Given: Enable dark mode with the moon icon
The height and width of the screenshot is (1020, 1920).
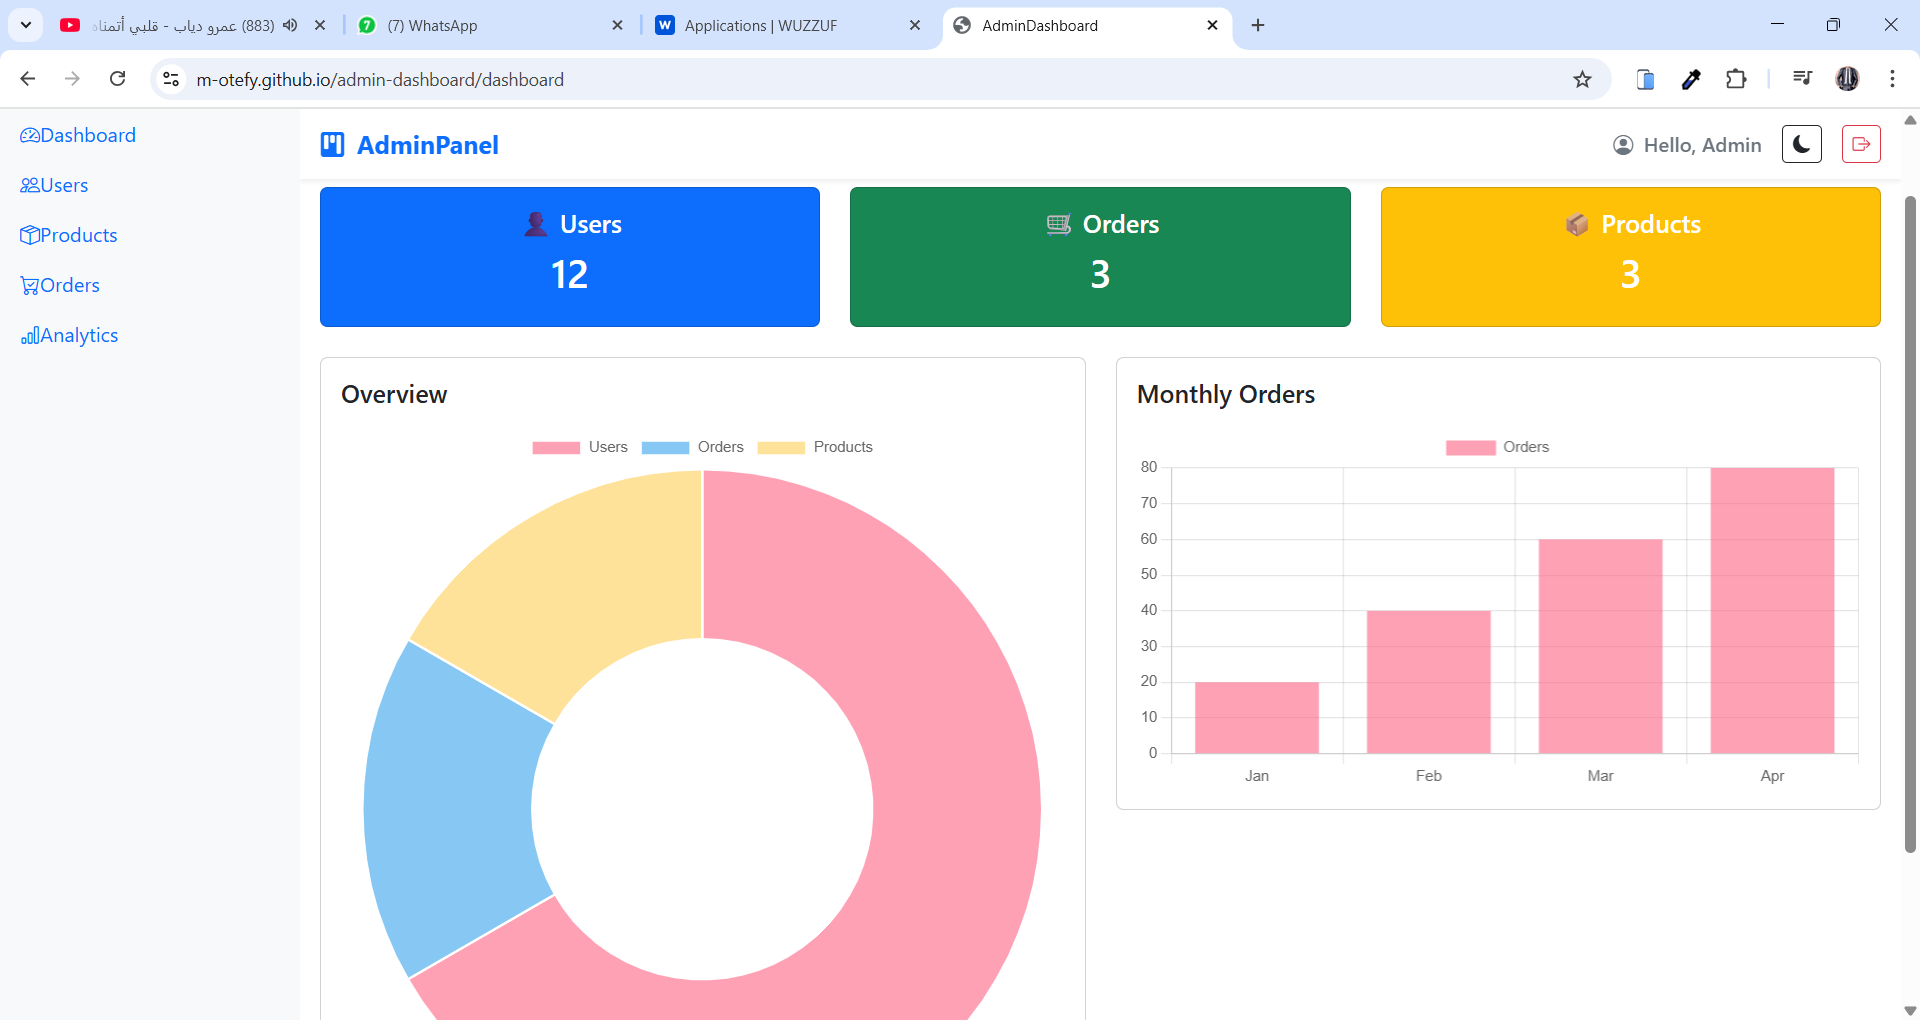Looking at the screenshot, I should point(1801,144).
